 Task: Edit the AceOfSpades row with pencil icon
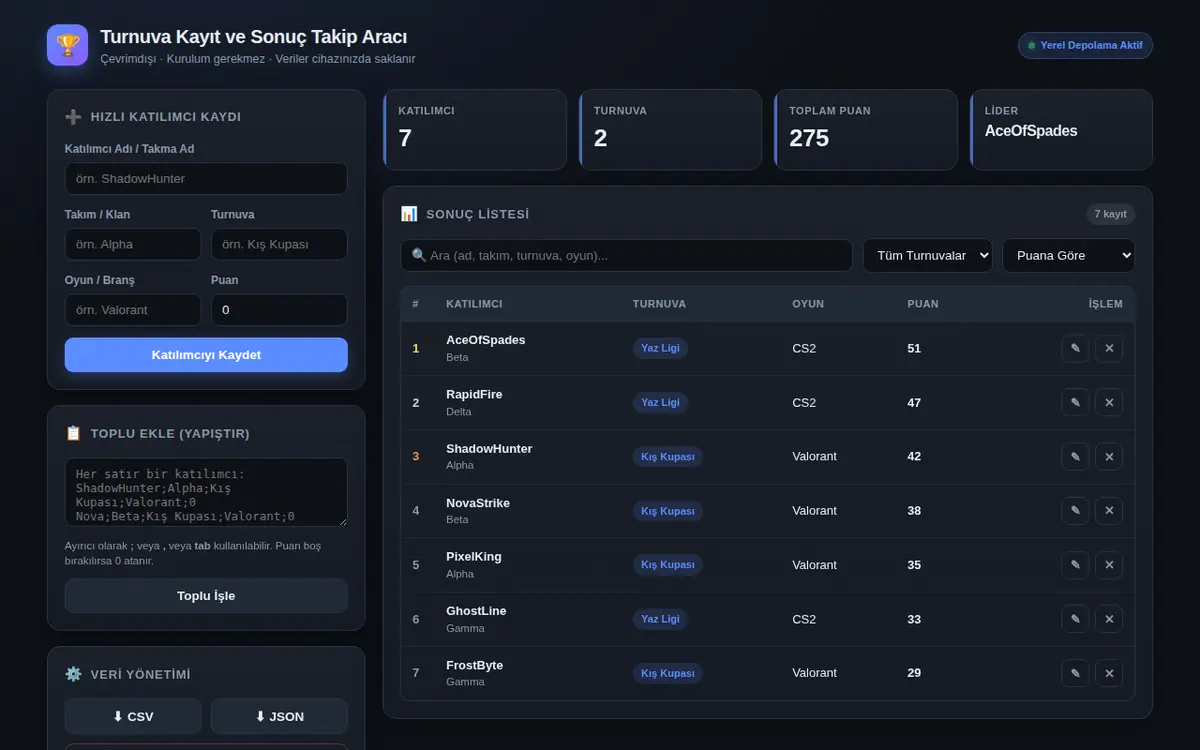click(1075, 348)
